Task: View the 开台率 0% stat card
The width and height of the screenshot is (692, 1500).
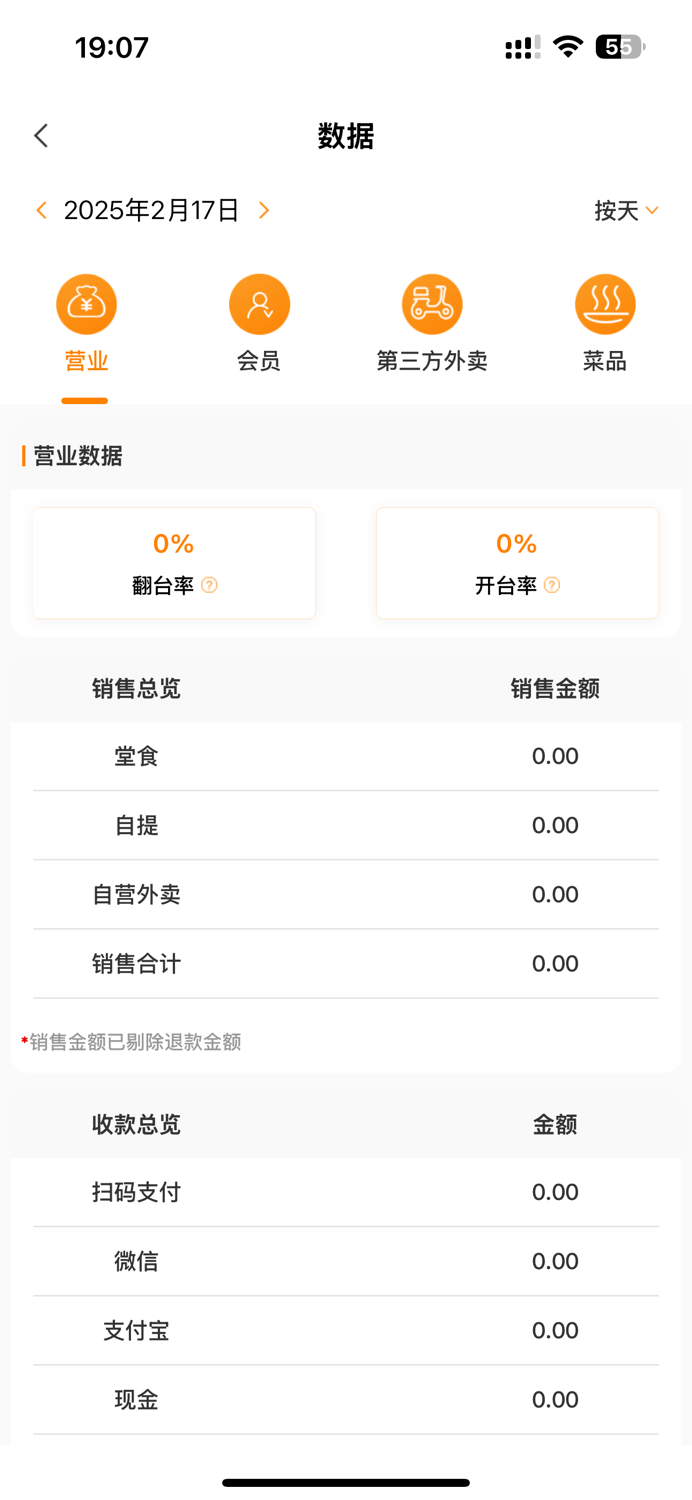Action: click(x=516, y=562)
